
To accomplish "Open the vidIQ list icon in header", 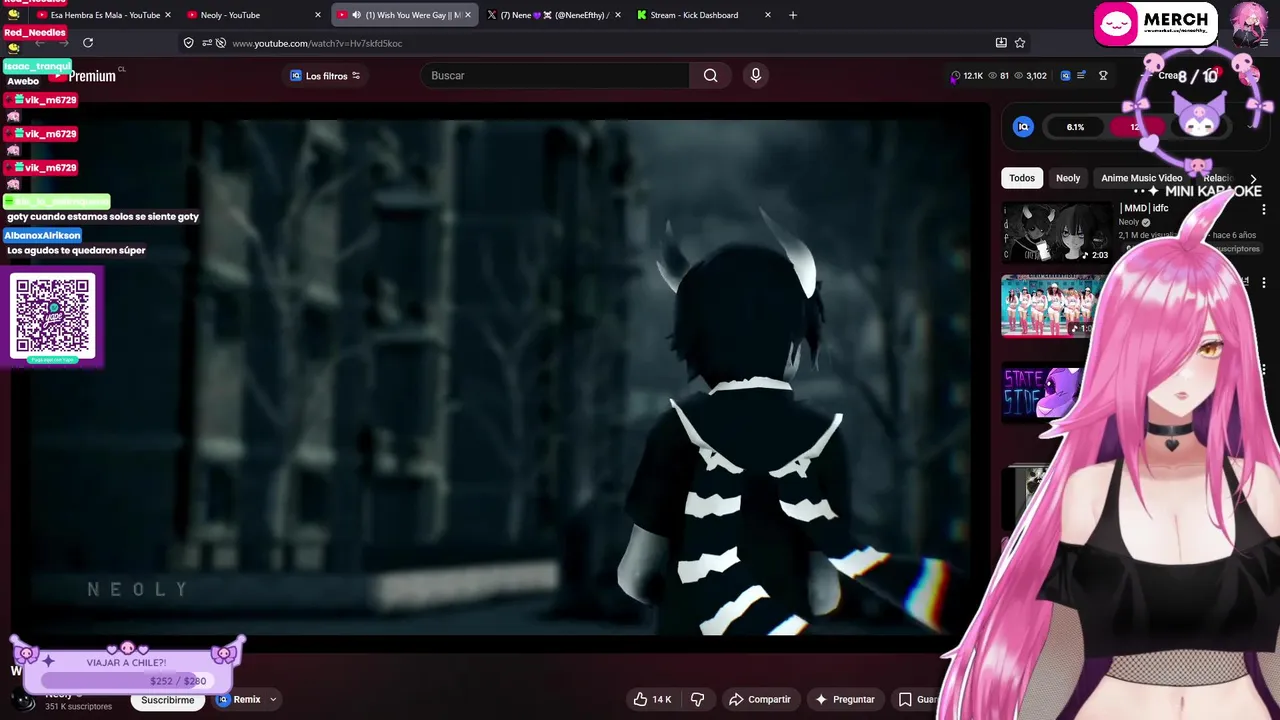I will [x=1082, y=76].
